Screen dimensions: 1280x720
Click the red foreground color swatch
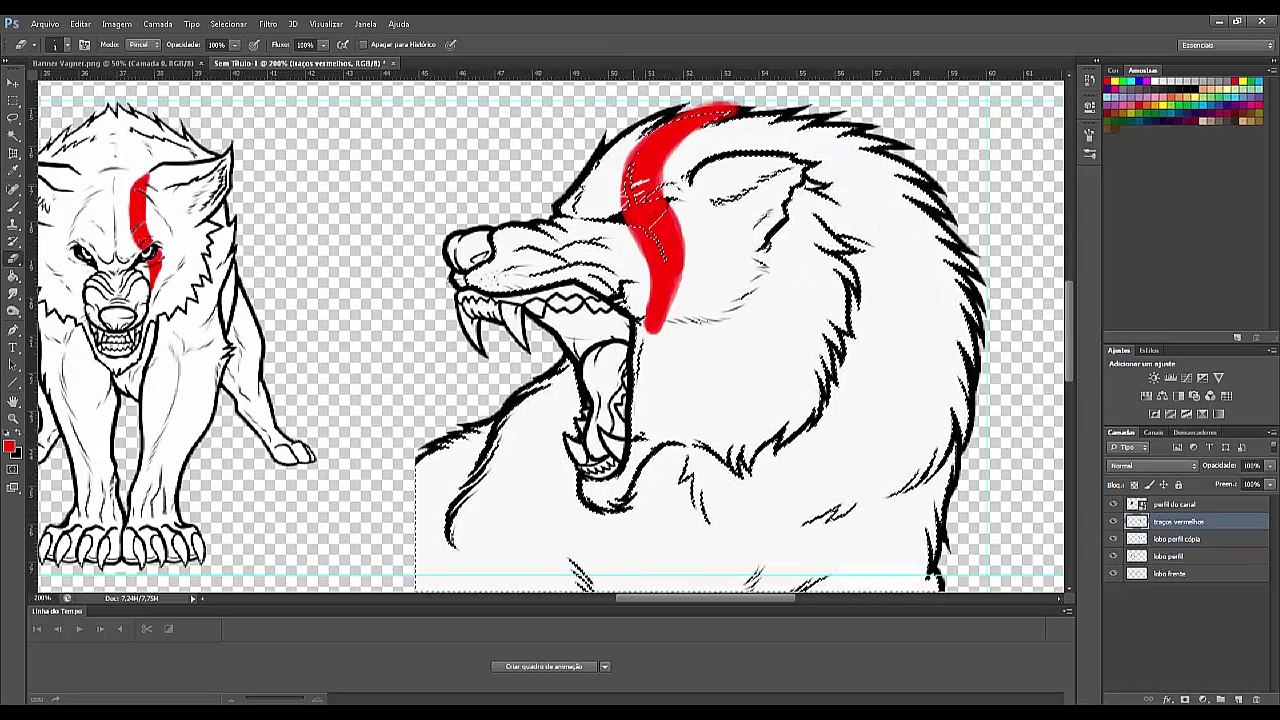(9, 447)
